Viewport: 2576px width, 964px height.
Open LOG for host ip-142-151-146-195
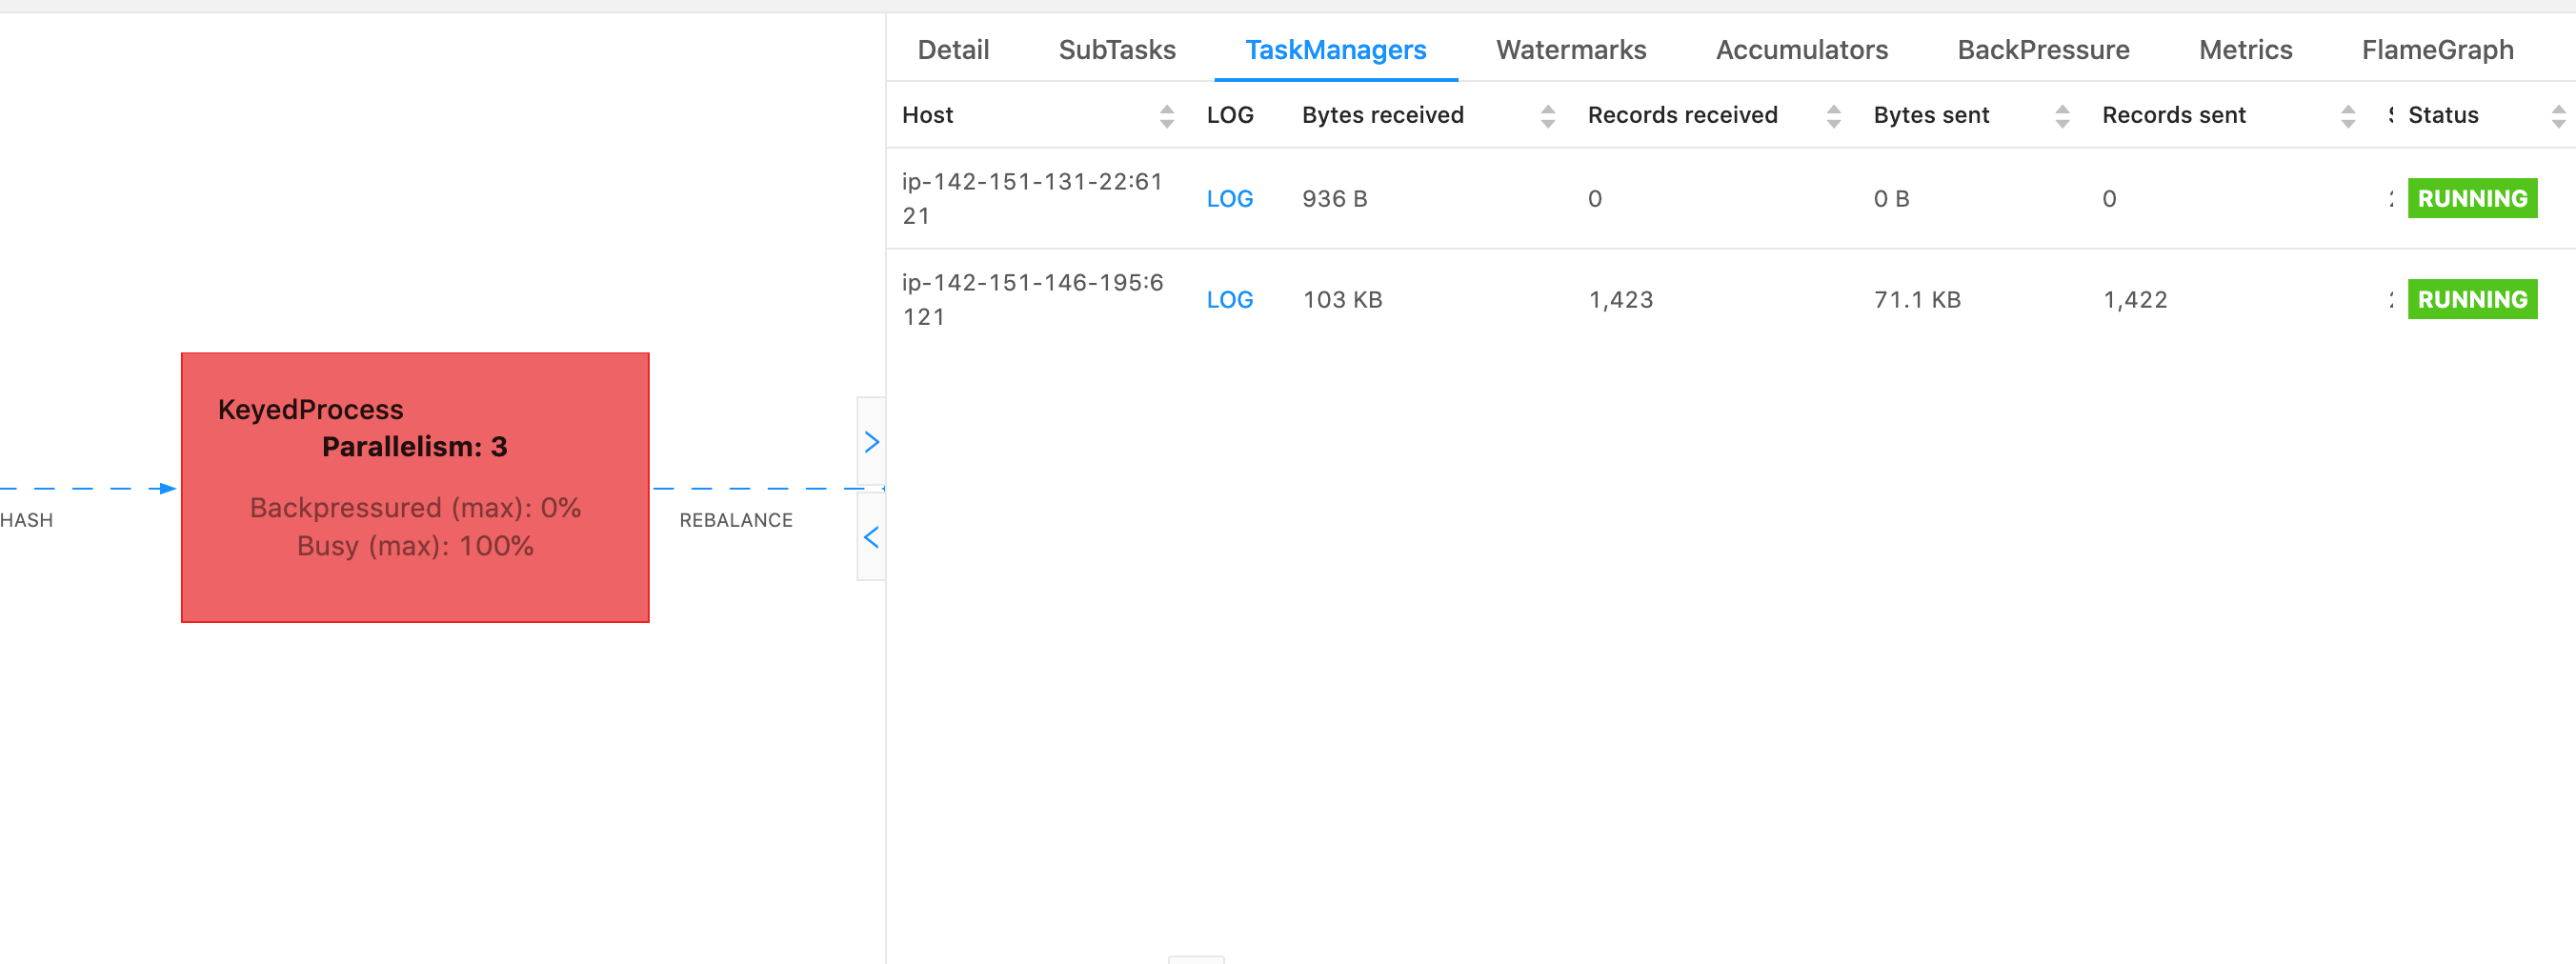pos(1229,299)
